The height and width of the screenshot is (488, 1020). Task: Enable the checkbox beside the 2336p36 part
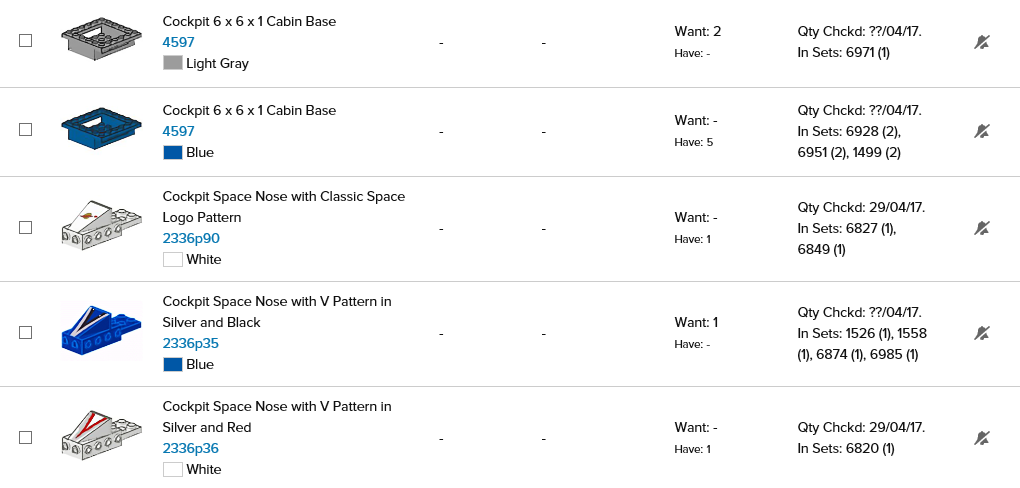pyautogui.click(x=26, y=438)
